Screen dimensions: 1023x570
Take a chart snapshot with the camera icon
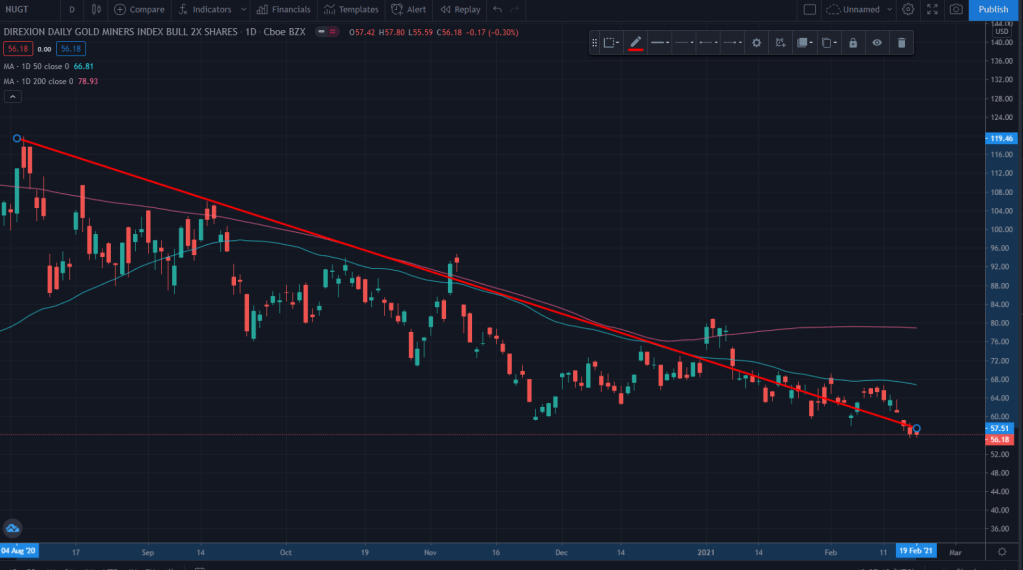tap(956, 9)
